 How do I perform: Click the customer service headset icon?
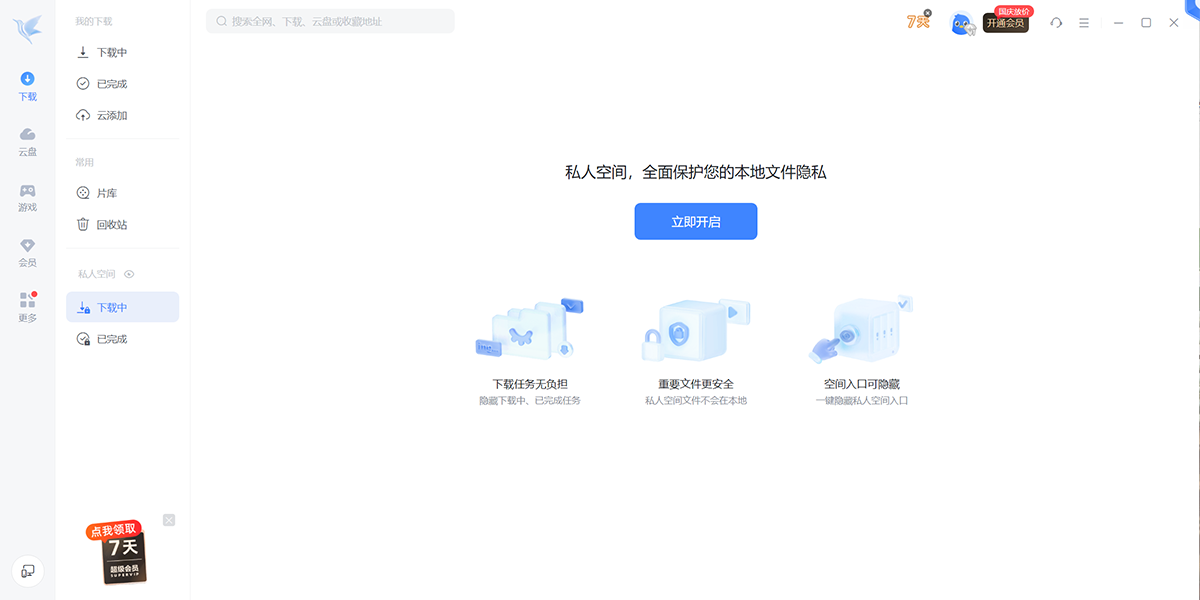coord(1055,22)
